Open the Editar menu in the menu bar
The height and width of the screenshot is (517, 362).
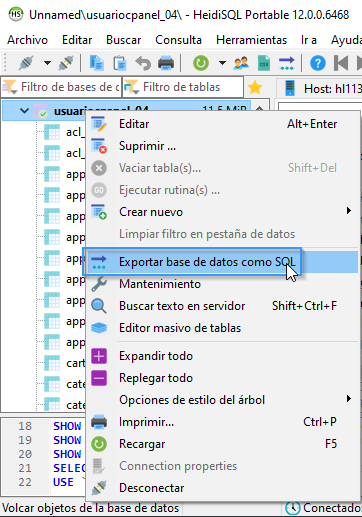(77, 40)
